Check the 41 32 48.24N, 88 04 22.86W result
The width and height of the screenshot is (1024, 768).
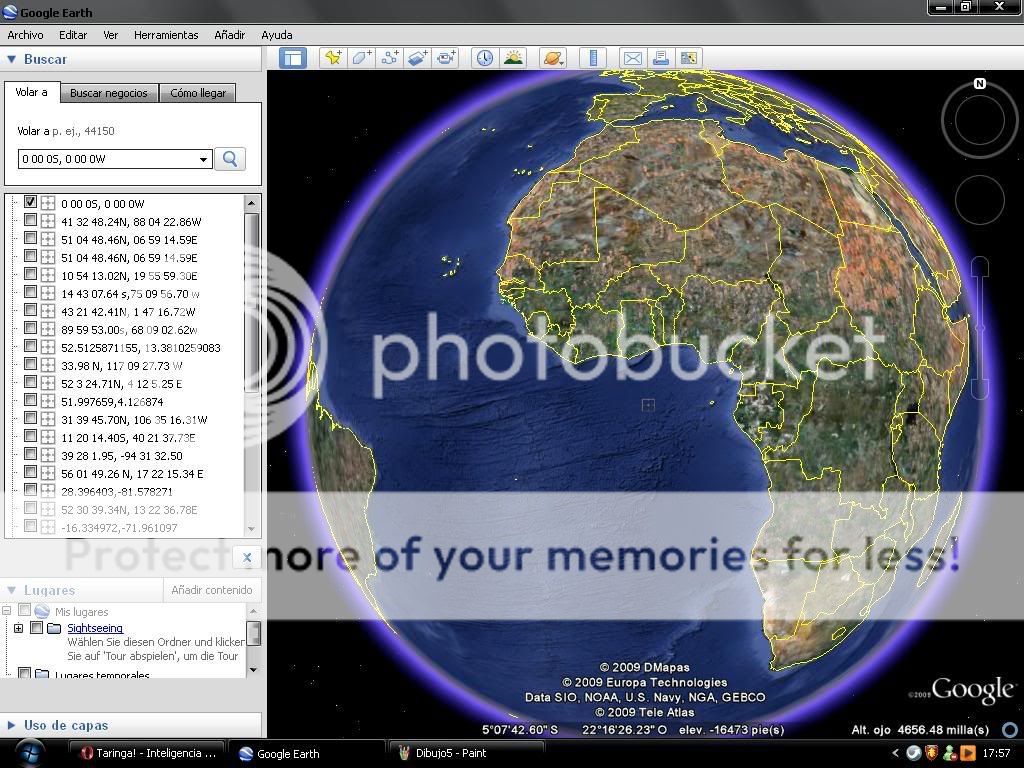point(30,221)
